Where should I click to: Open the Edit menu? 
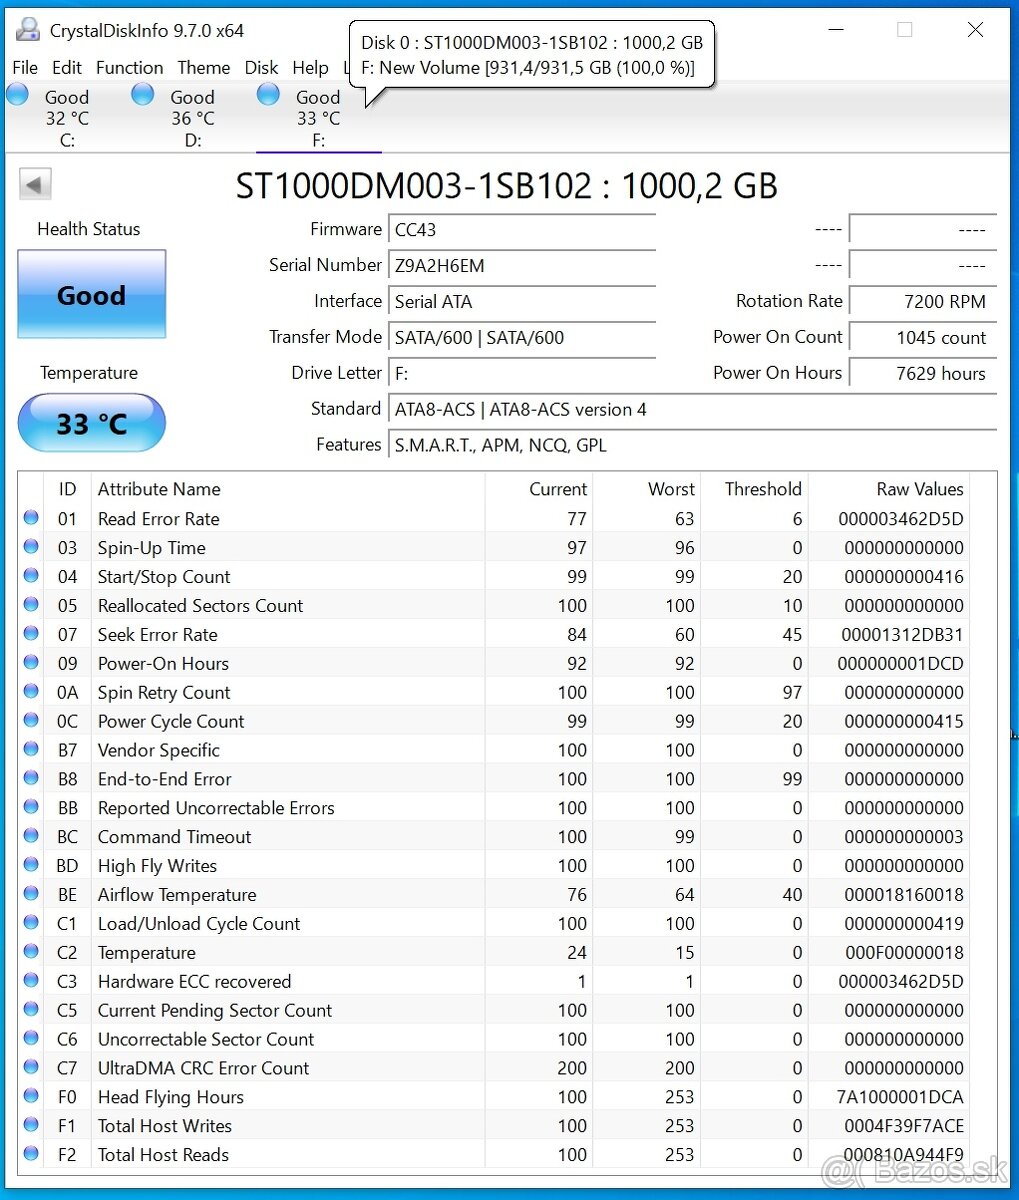tap(66, 67)
